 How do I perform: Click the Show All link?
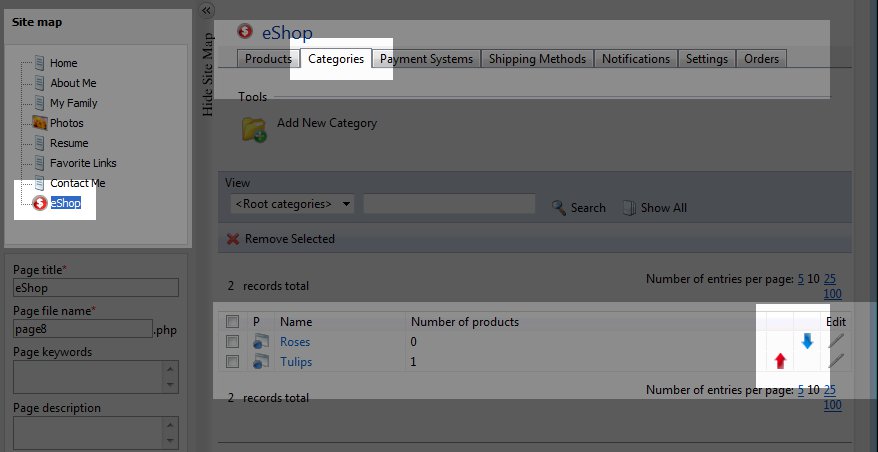coord(663,208)
